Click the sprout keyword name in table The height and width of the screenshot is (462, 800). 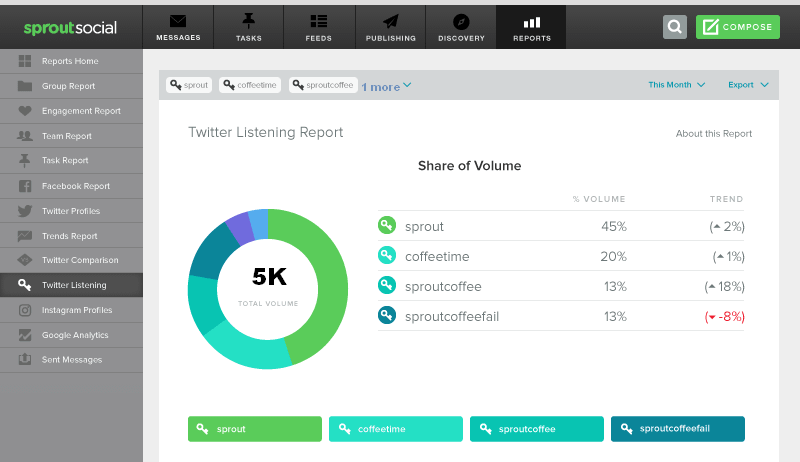(x=424, y=227)
